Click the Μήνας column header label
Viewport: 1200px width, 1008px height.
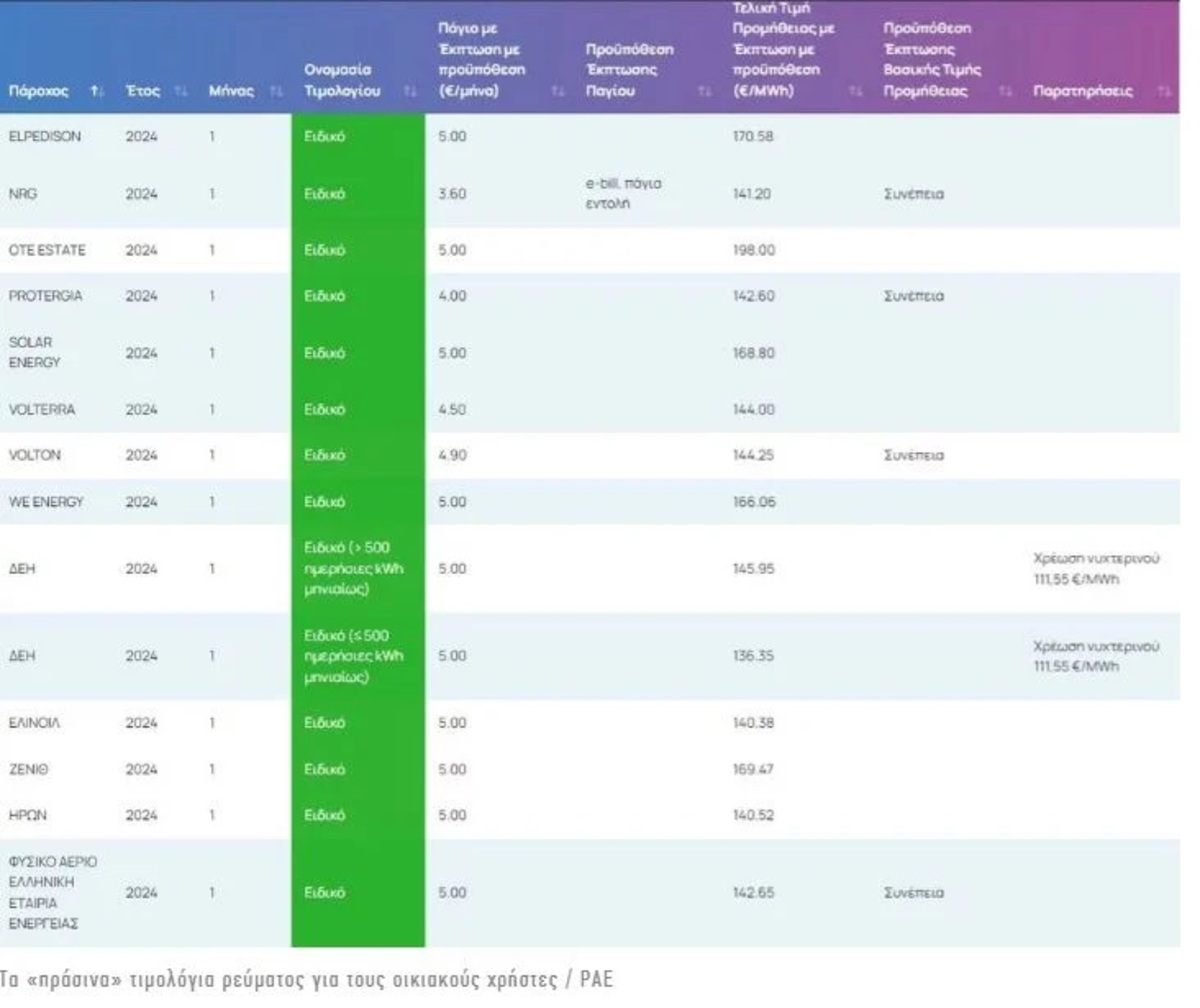232,92
